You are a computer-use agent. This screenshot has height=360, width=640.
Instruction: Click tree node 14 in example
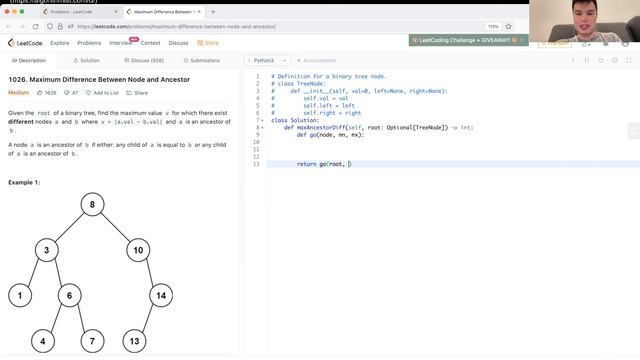tap(161, 295)
